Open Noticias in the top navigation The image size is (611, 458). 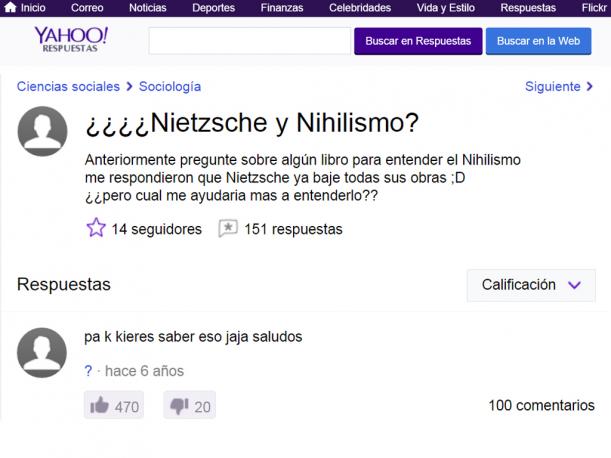[148, 7]
